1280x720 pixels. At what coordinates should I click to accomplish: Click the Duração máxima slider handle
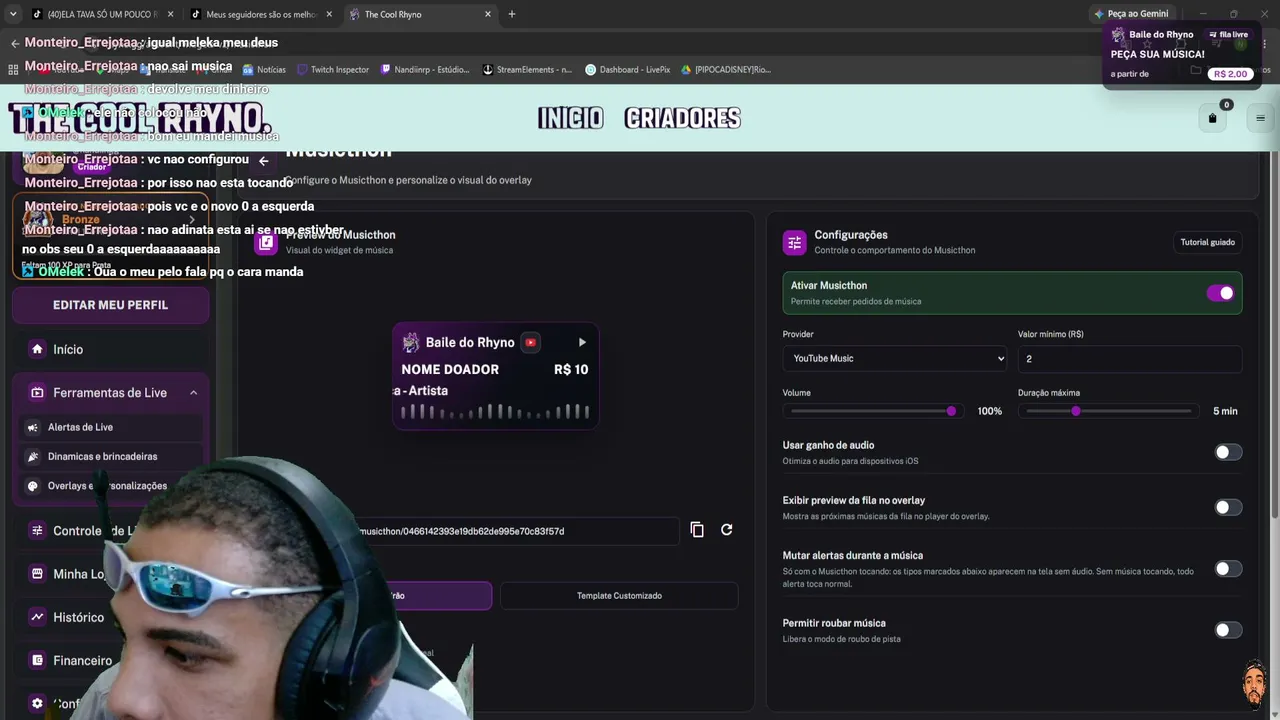point(1076,411)
